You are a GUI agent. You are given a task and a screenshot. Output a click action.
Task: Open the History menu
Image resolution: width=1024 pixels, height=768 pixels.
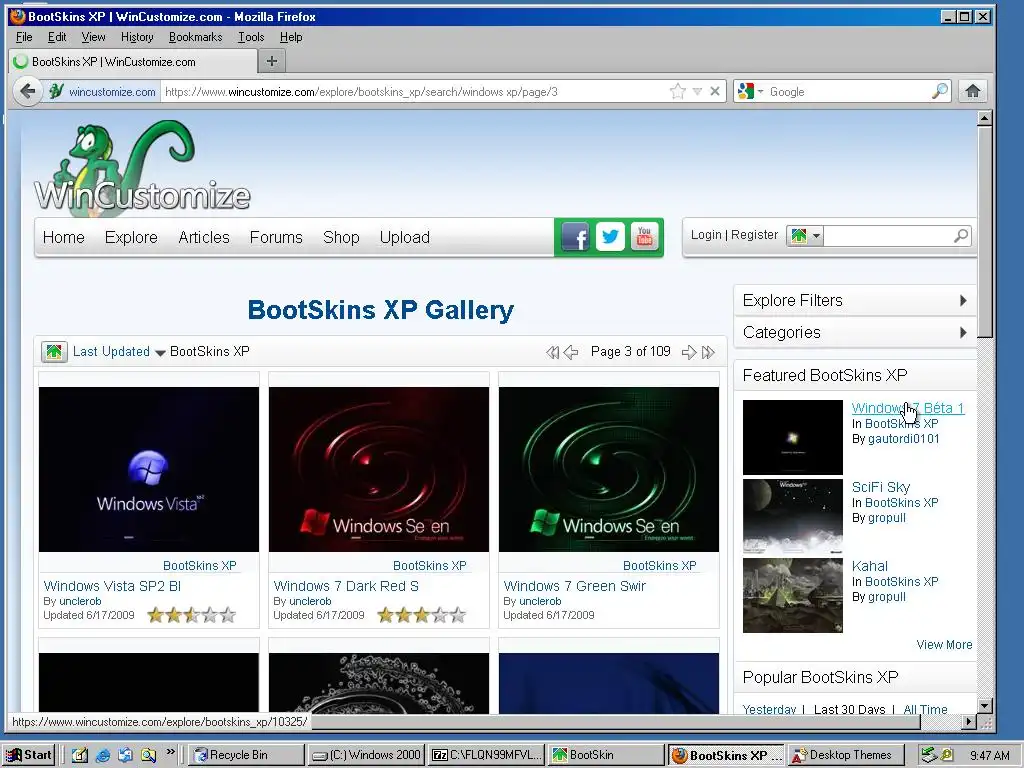pyautogui.click(x=137, y=37)
